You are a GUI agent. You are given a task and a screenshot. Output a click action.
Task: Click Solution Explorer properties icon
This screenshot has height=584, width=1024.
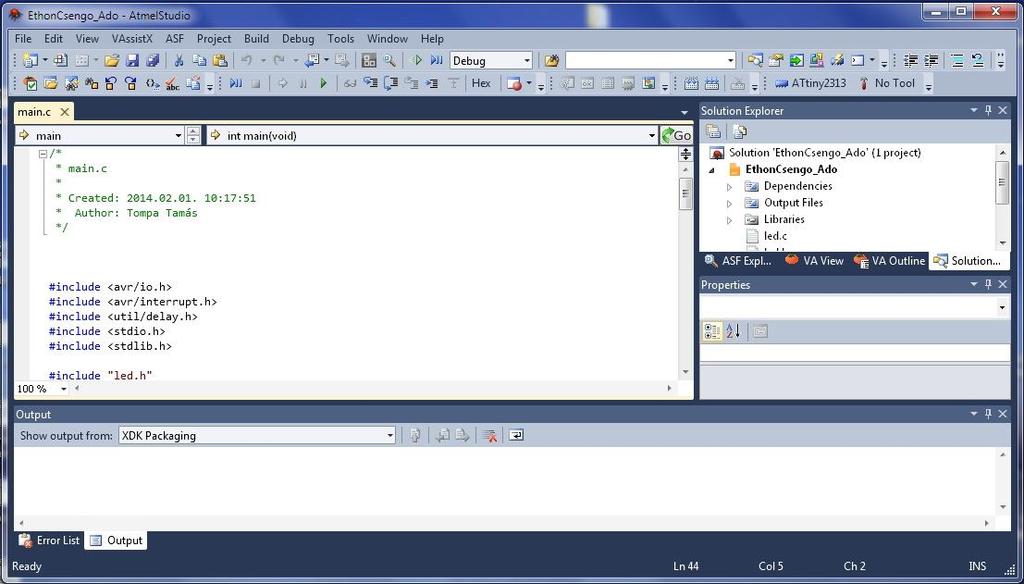pyautogui.click(x=713, y=132)
